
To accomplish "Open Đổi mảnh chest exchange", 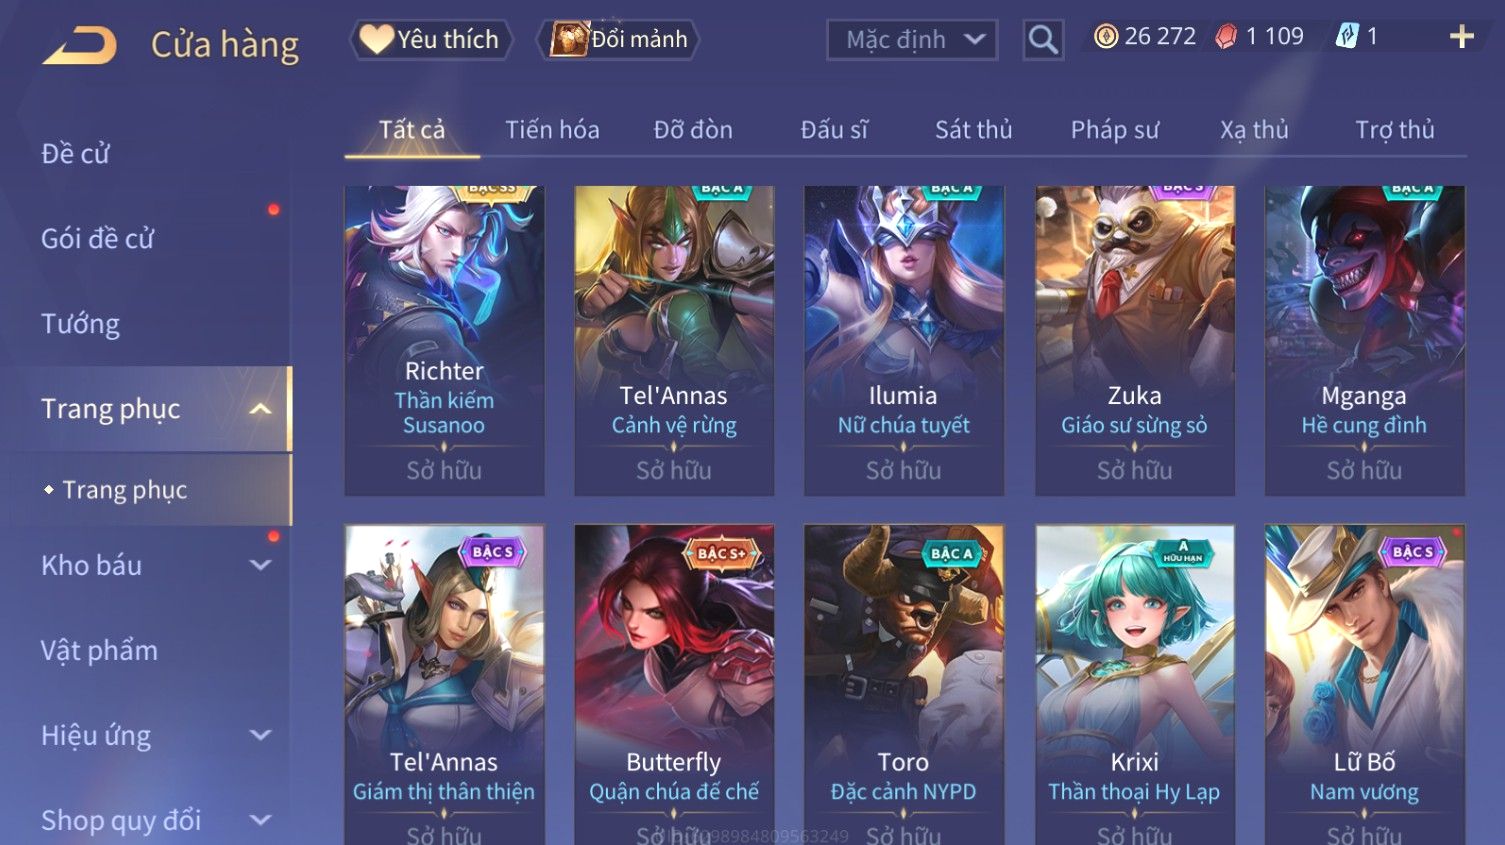I will click(618, 39).
